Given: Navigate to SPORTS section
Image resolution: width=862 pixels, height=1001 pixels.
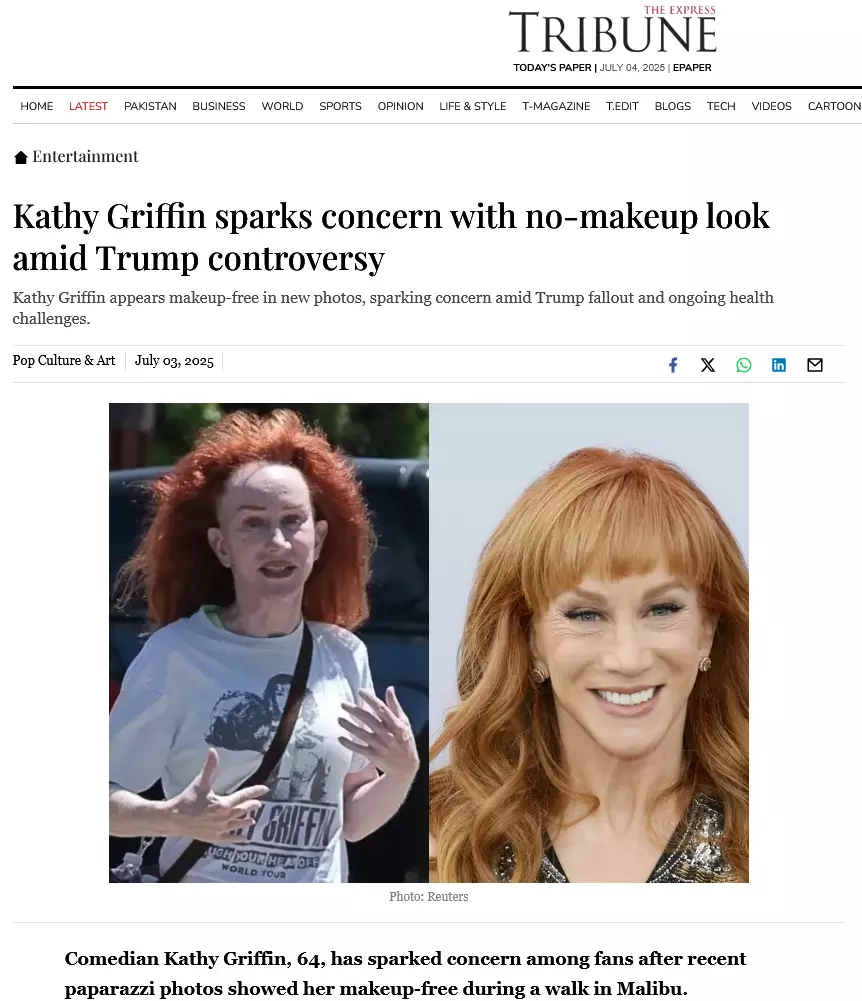Looking at the screenshot, I should coord(340,106).
